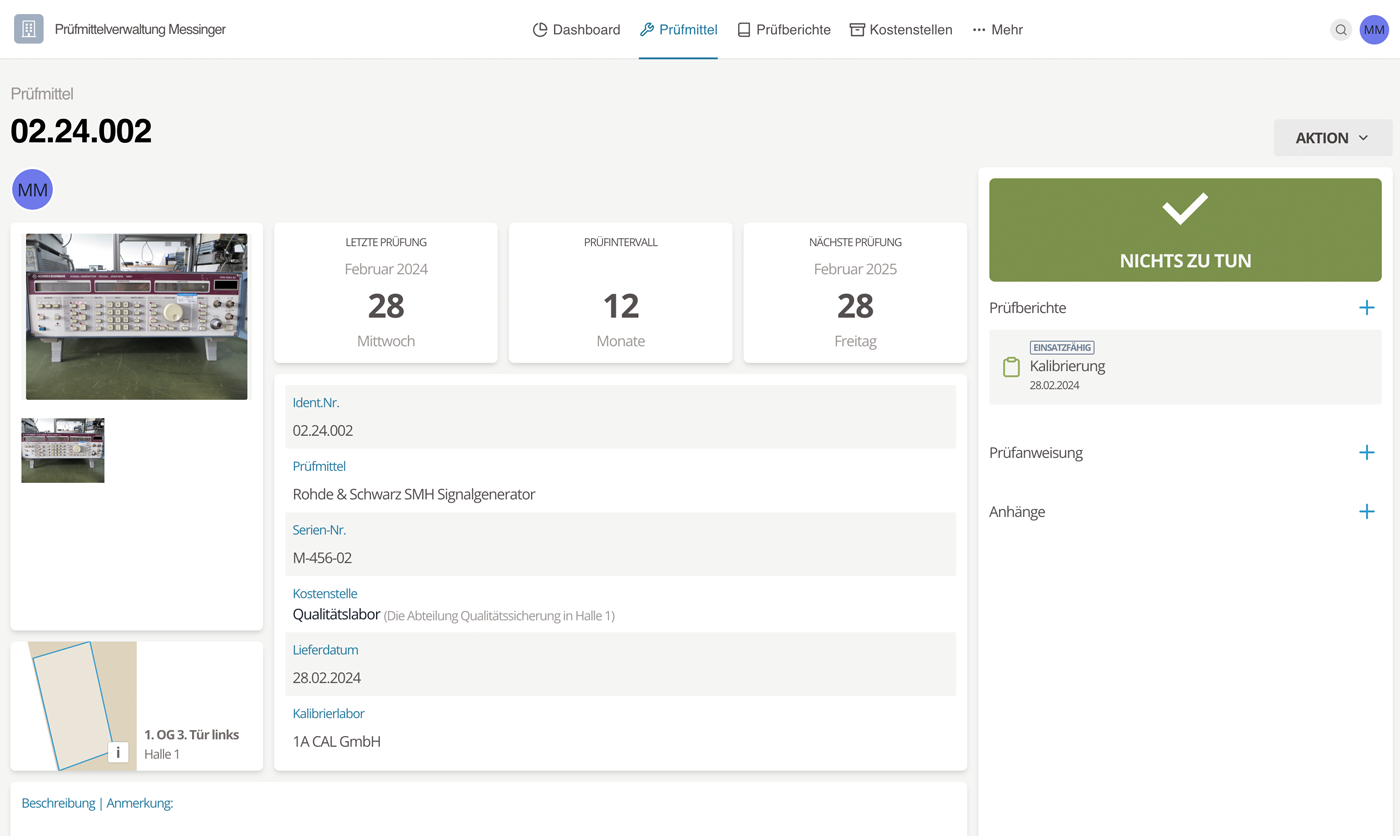The width and height of the screenshot is (1400, 836).
Task: Add a new Prüfbericht with plus icon
Action: [x=1367, y=308]
